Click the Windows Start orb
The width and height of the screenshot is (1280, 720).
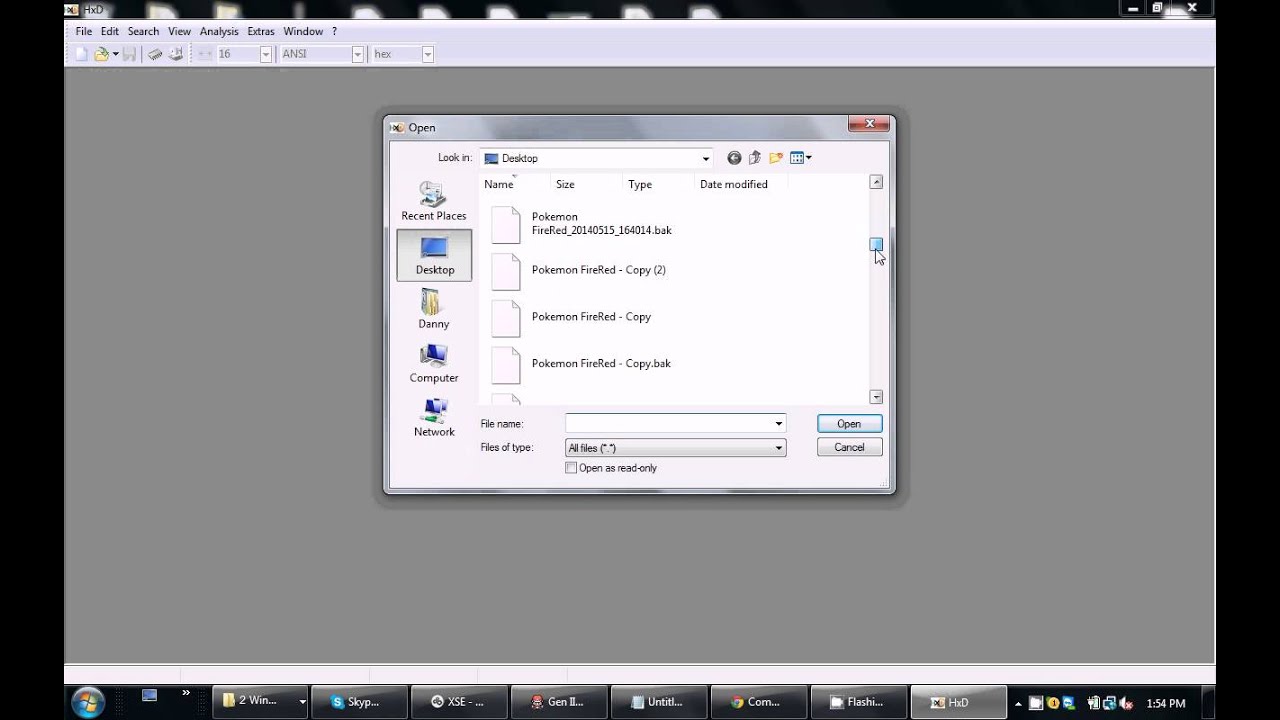coord(87,701)
